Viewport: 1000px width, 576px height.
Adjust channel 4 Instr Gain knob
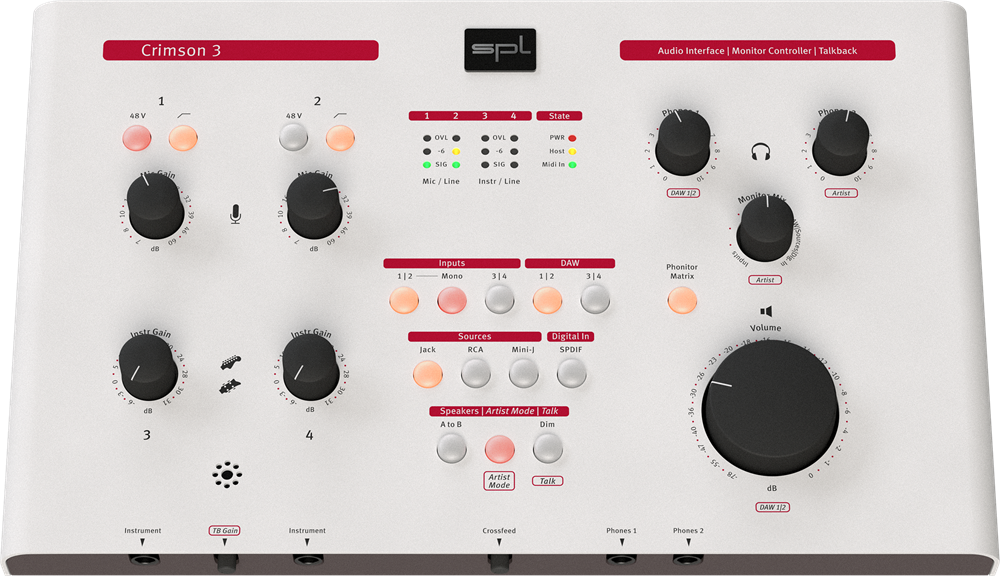[311, 367]
